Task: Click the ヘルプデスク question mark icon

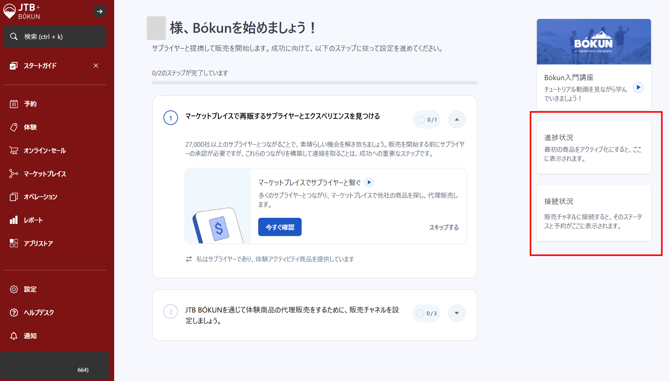Action: click(14, 313)
